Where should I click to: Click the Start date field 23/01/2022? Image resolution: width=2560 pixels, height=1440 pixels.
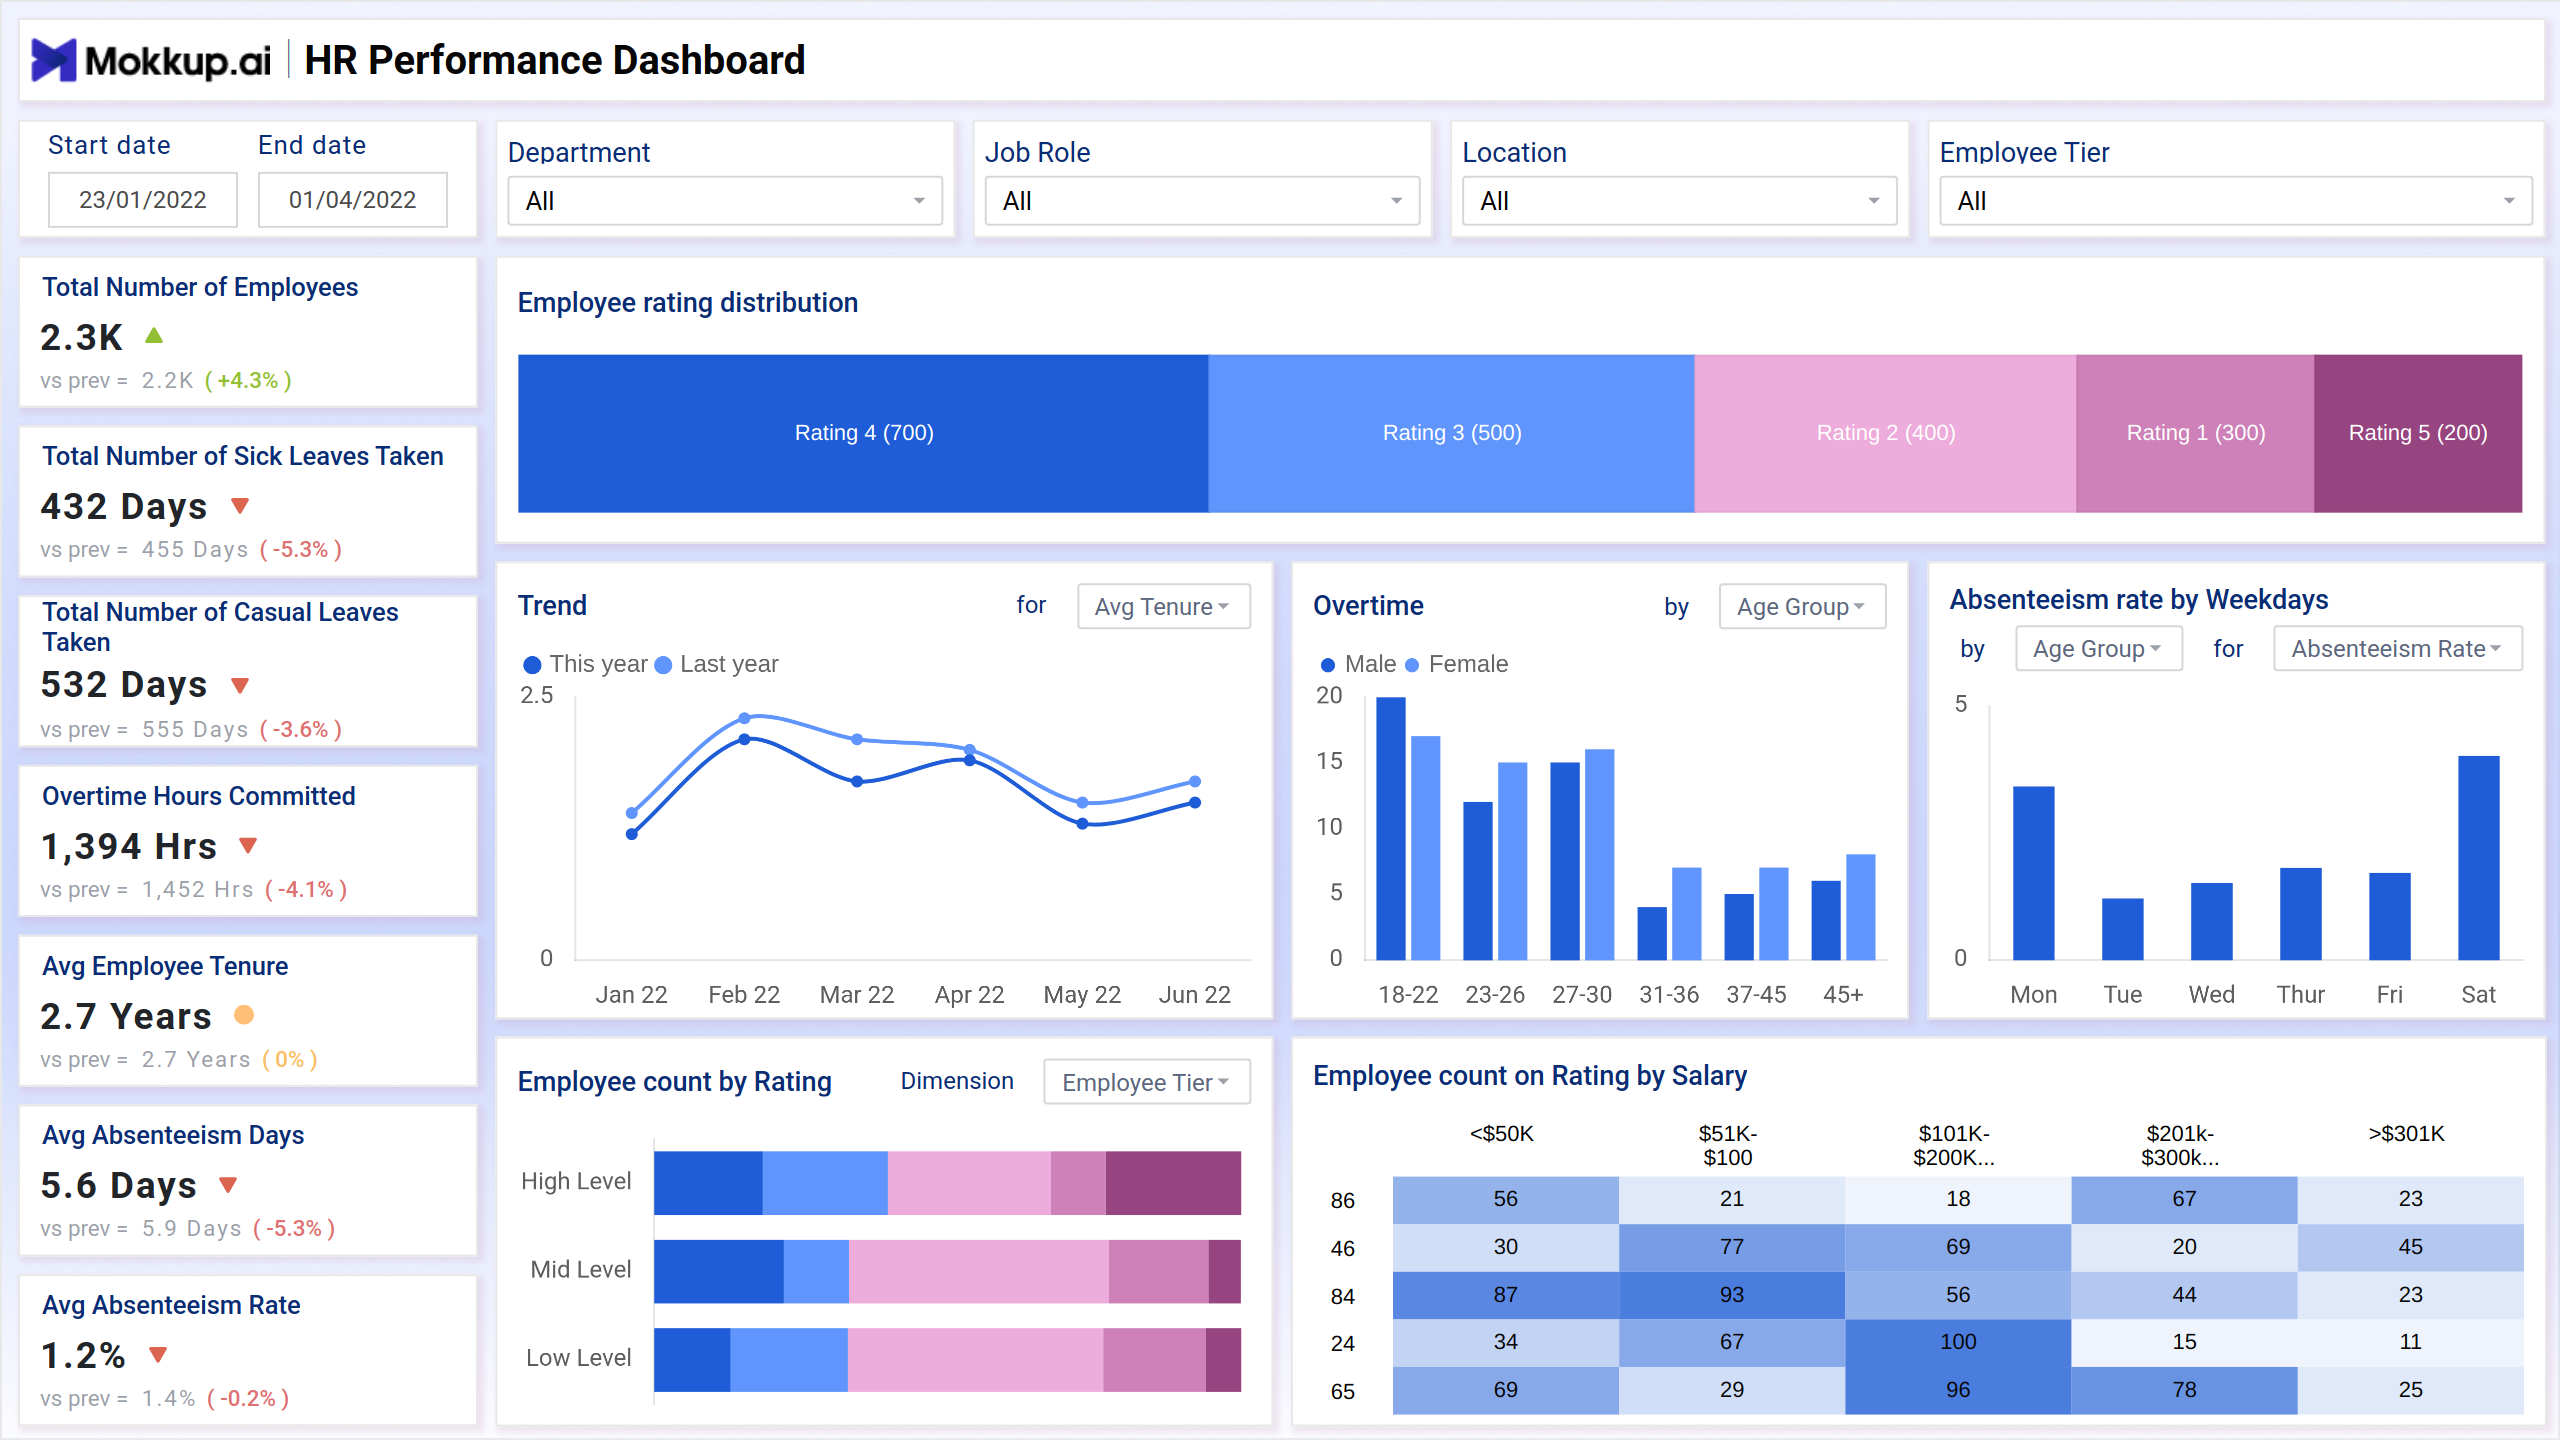point(143,200)
